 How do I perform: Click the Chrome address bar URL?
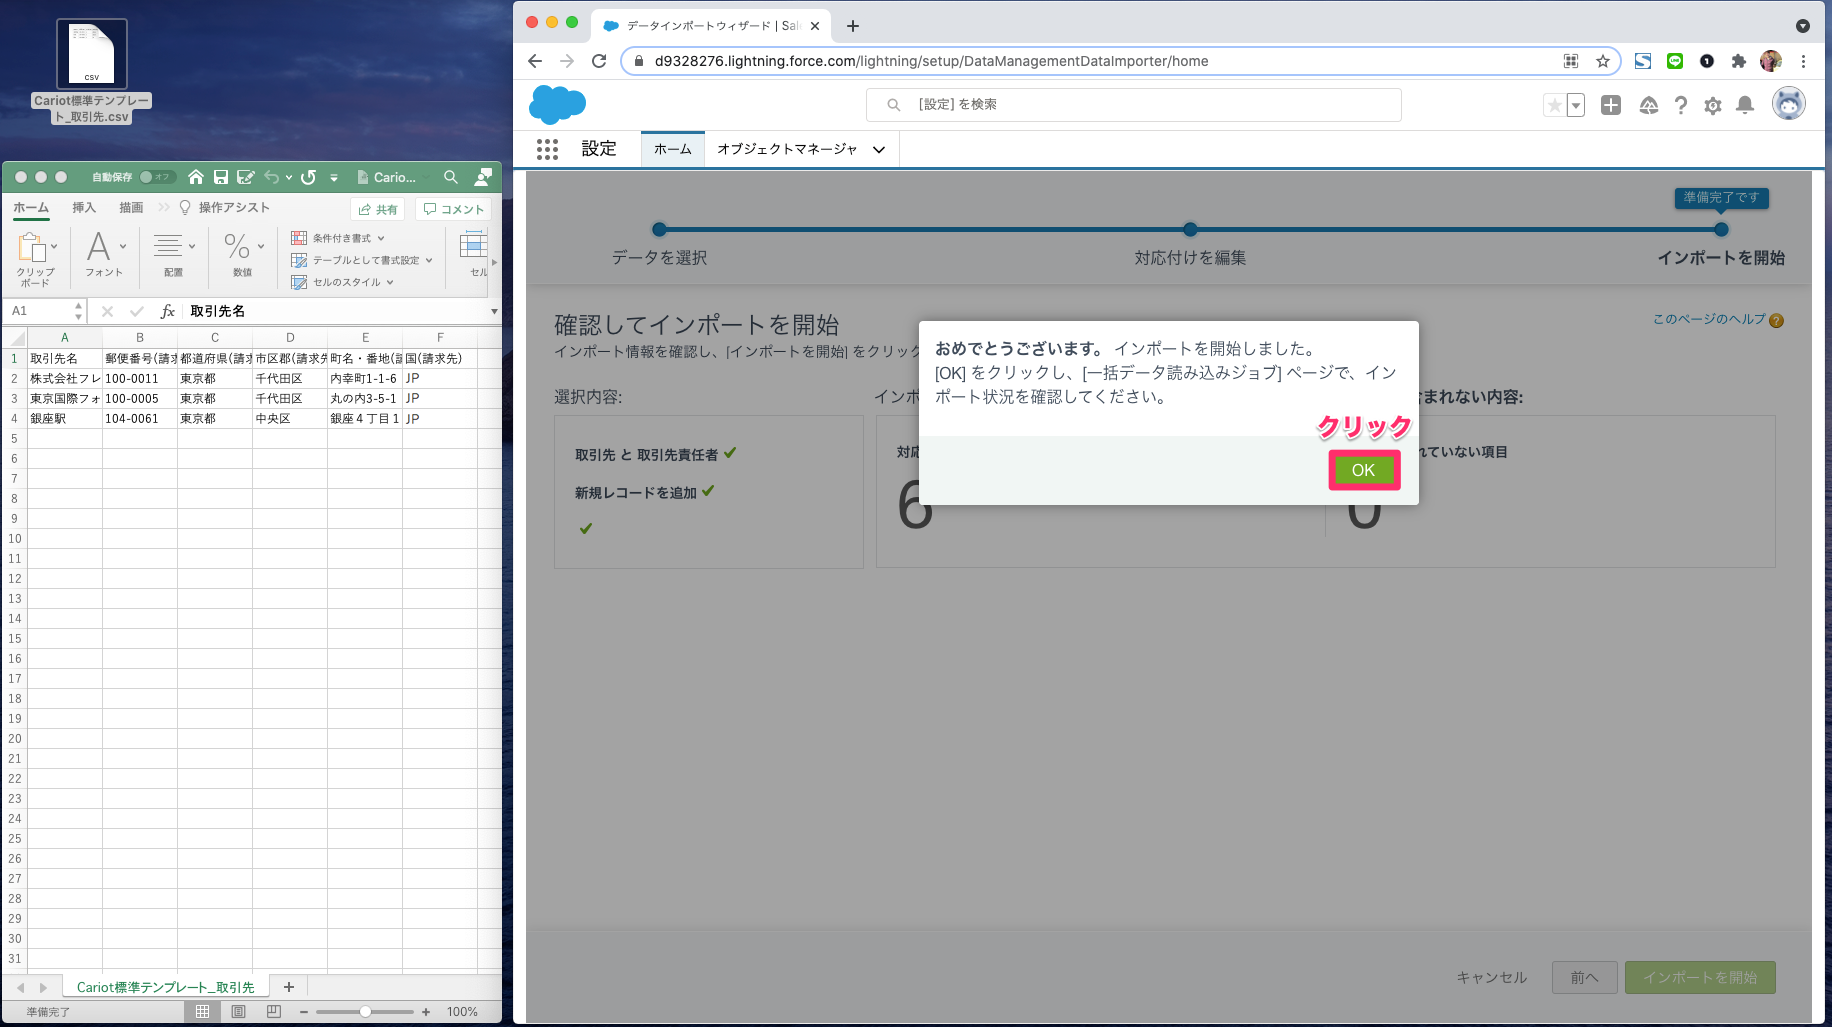[931, 61]
